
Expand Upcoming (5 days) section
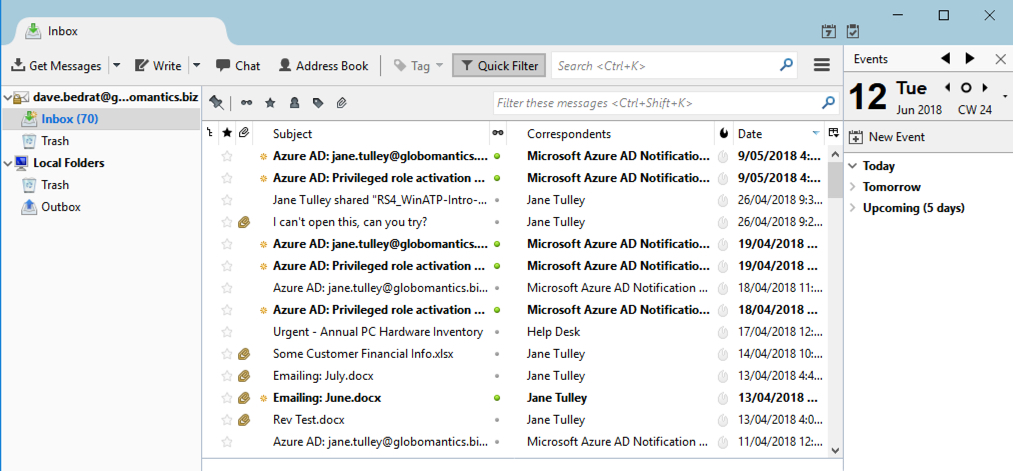(852, 208)
